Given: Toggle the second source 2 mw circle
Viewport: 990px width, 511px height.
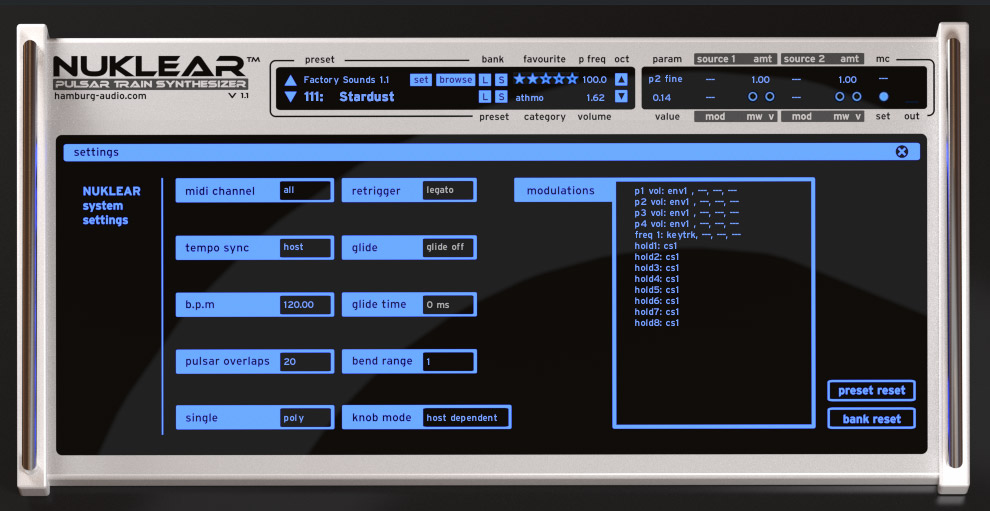Looking at the screenshot, I should pos(856,97).
